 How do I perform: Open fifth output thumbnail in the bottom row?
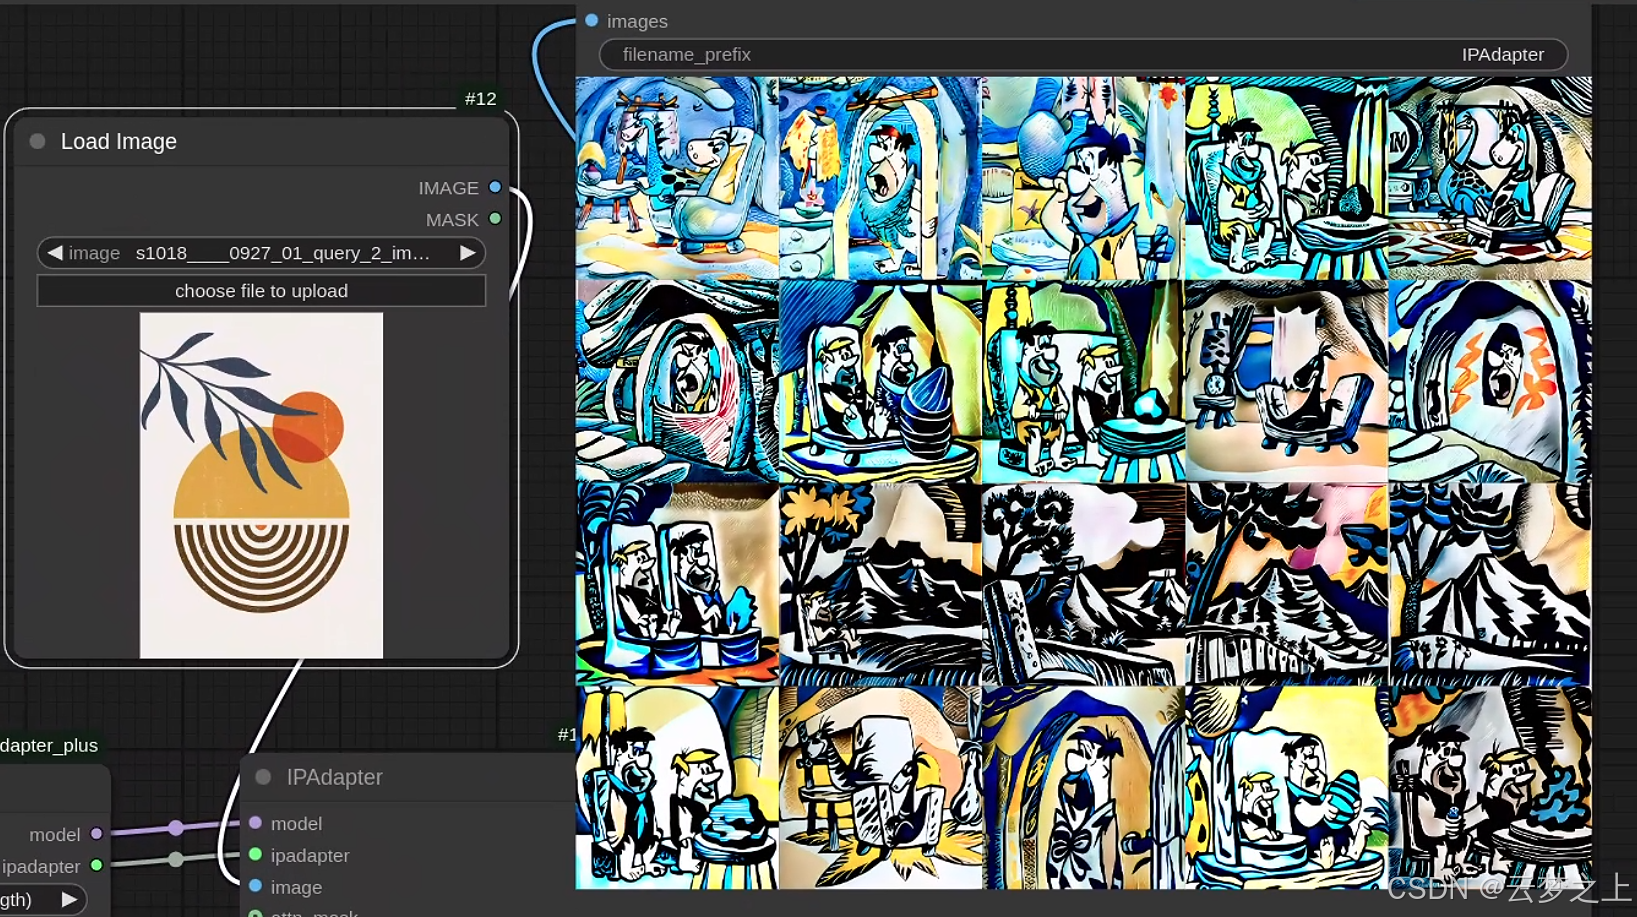click(1489, 787)
